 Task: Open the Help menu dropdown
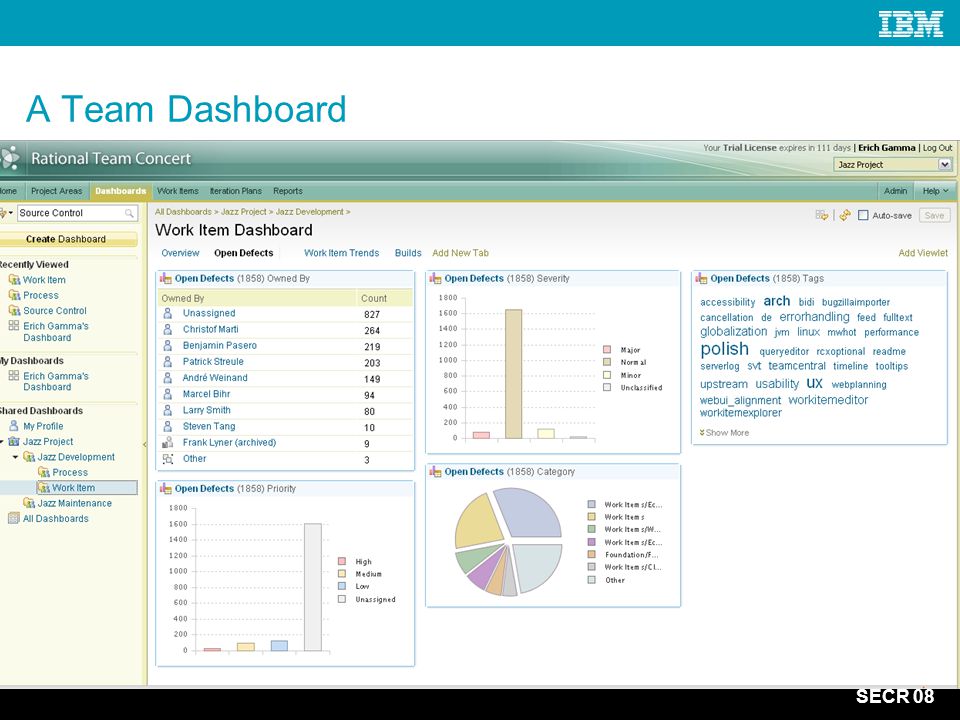(x=935, y=191)
